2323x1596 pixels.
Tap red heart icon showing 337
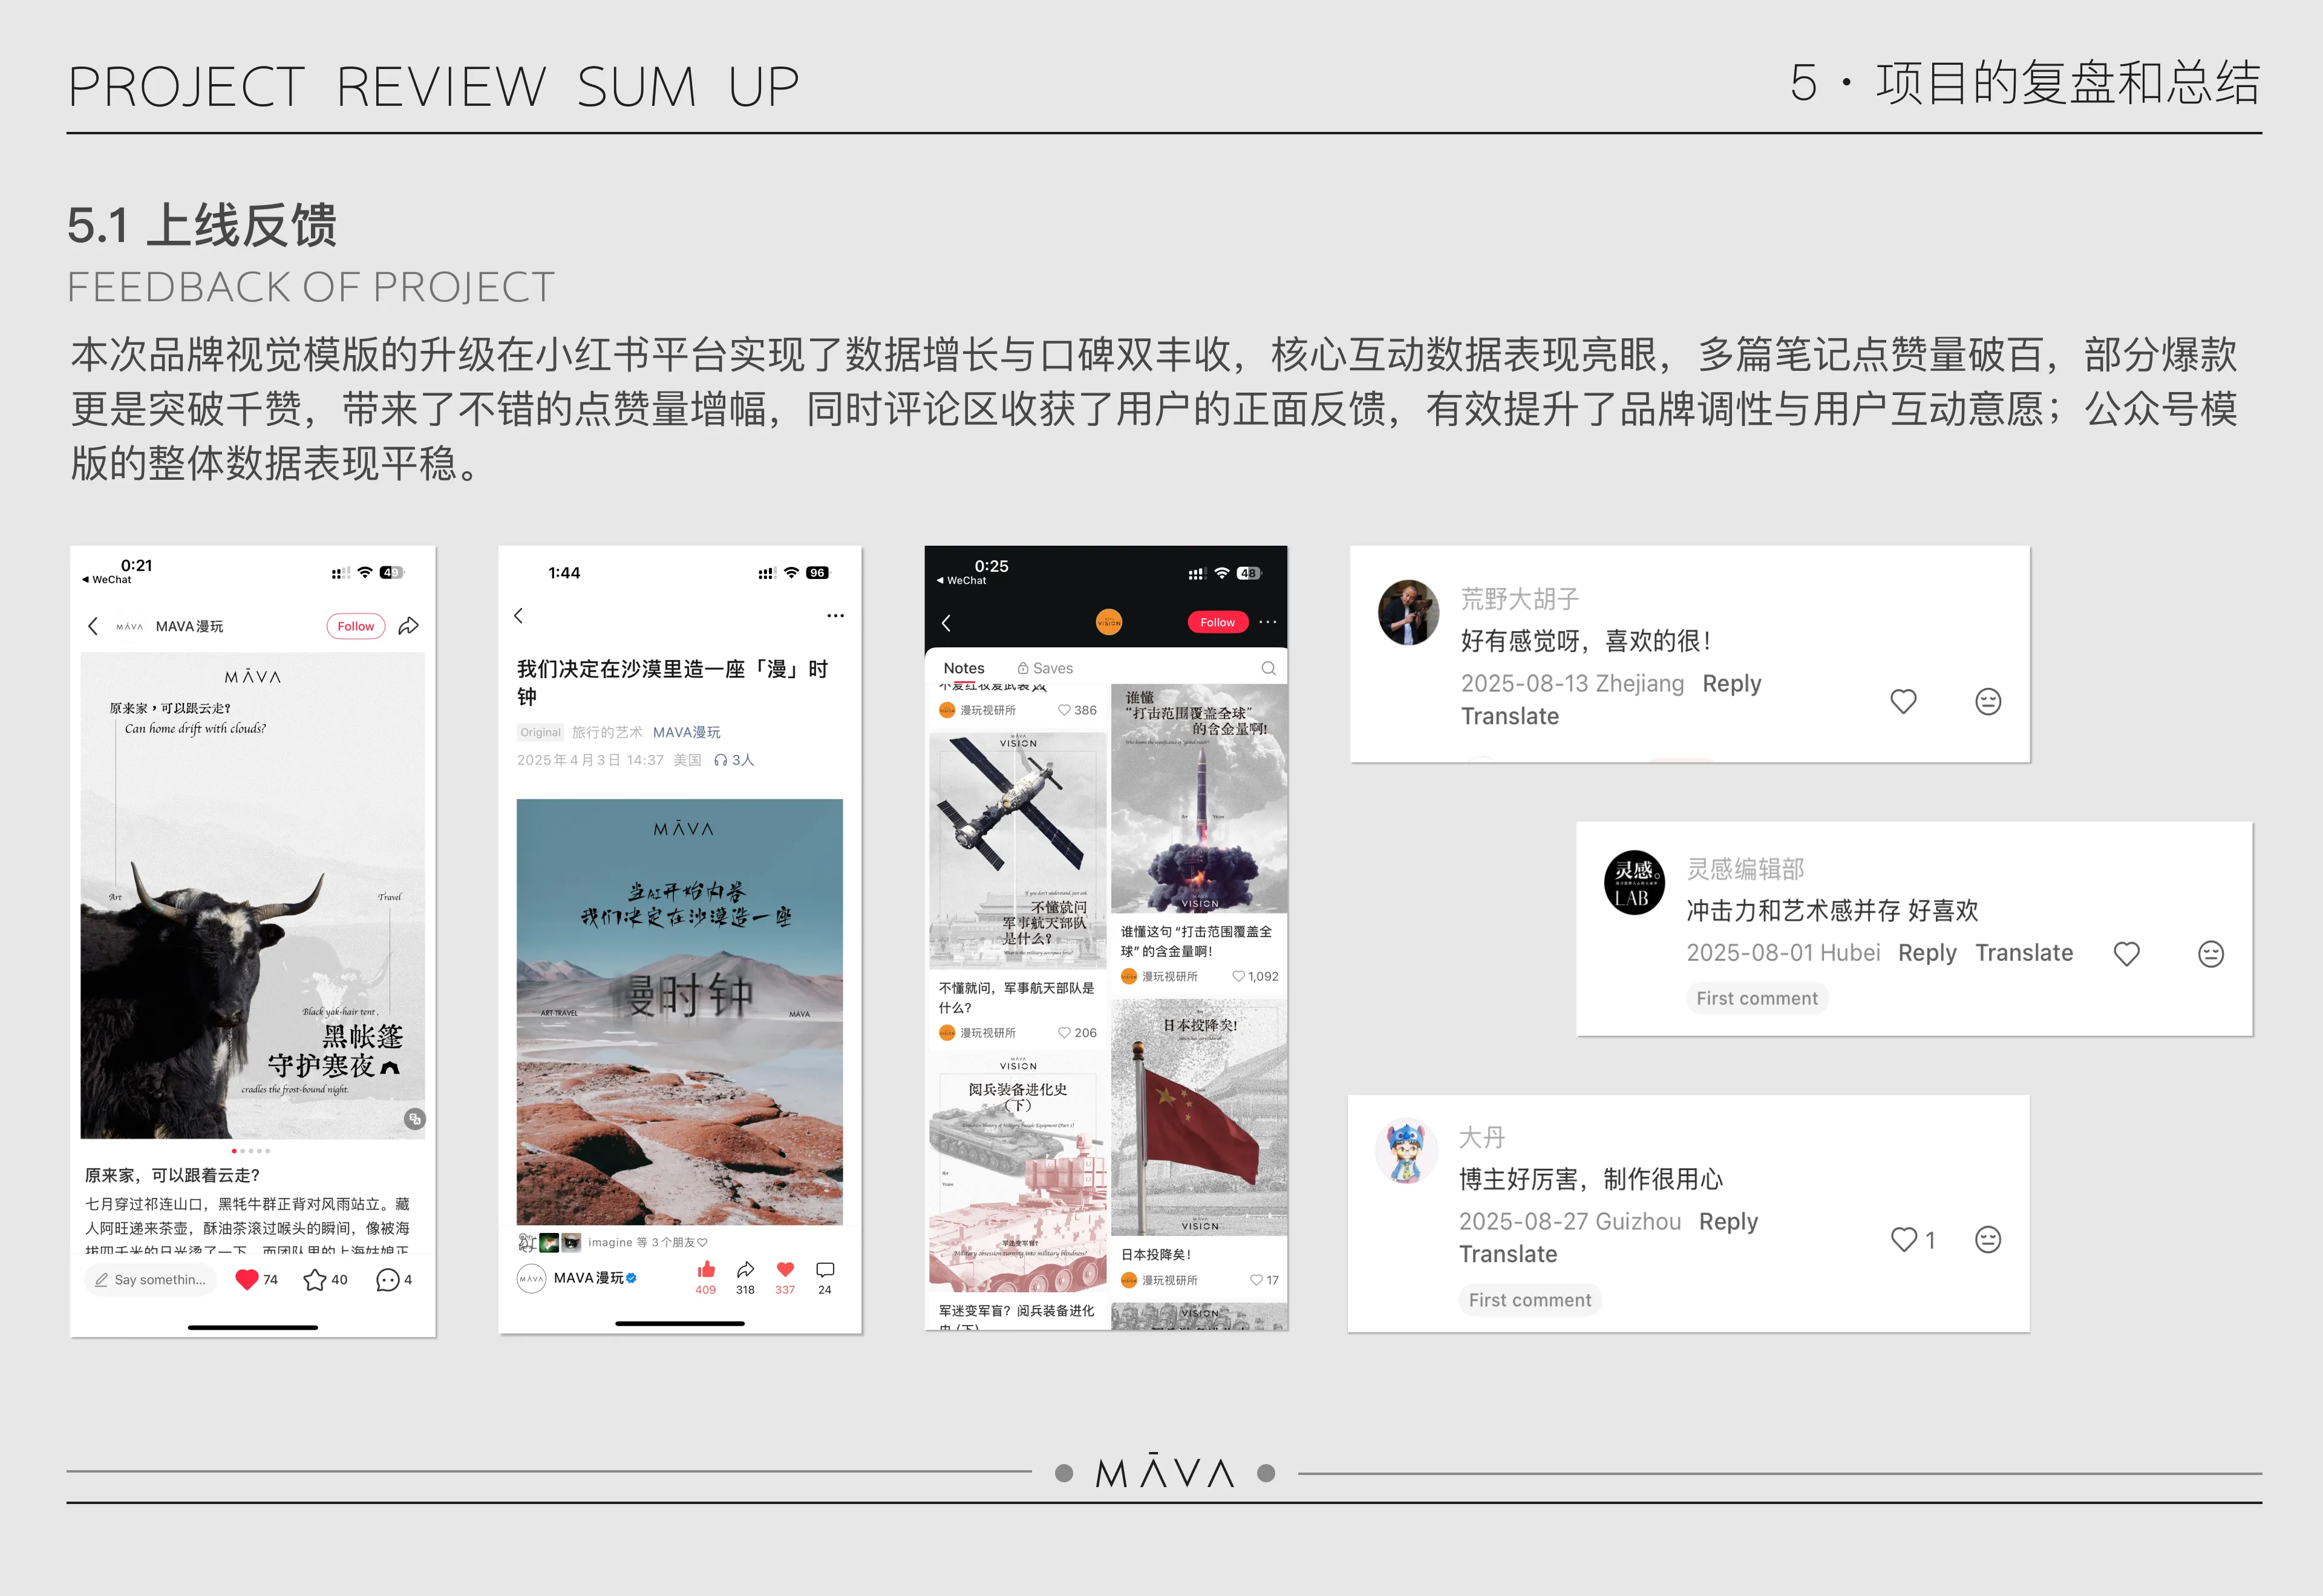tap(785, 1269)
